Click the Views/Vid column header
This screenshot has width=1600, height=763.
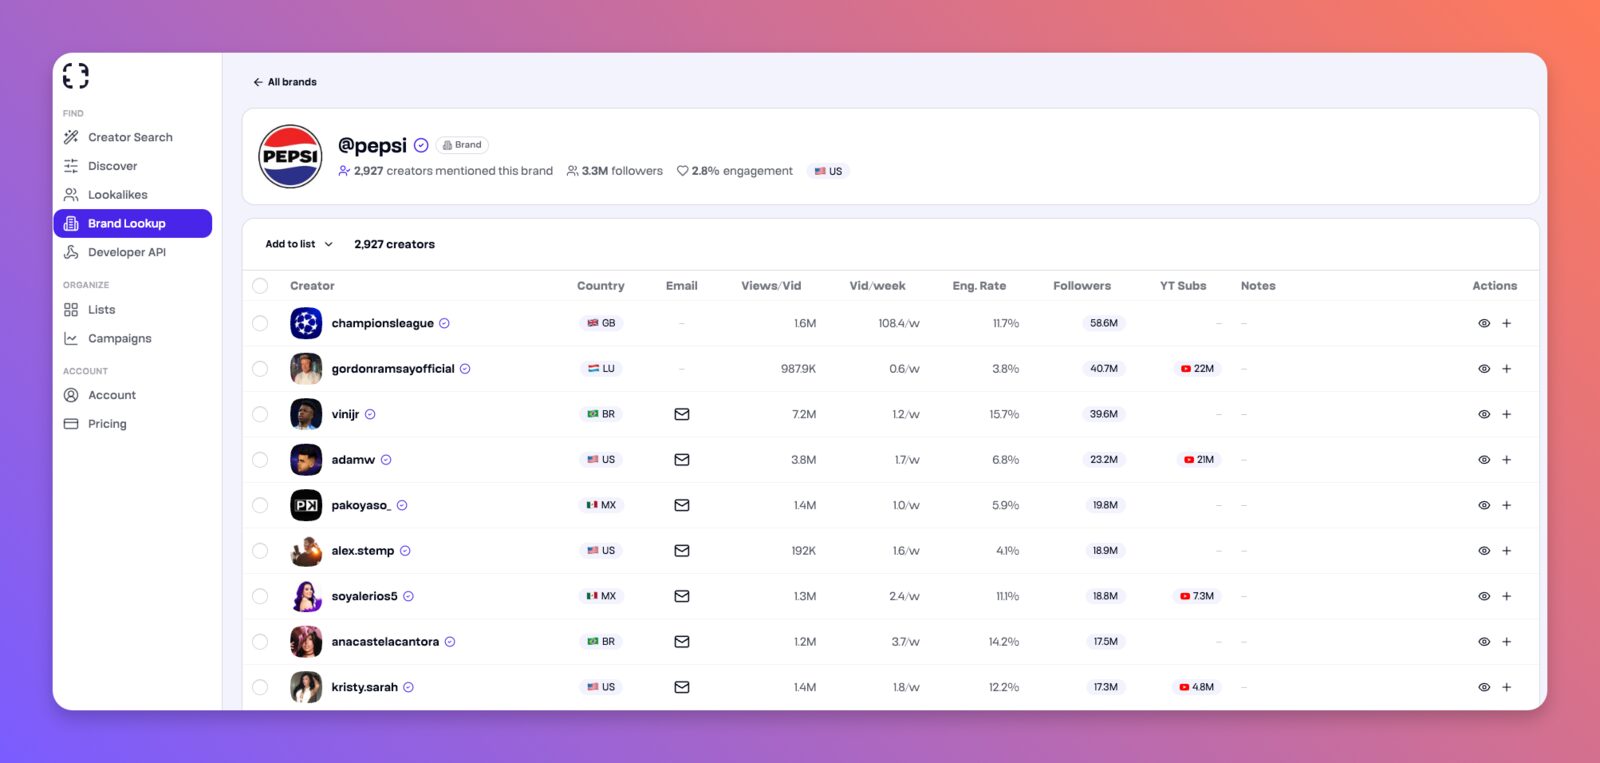771,286
